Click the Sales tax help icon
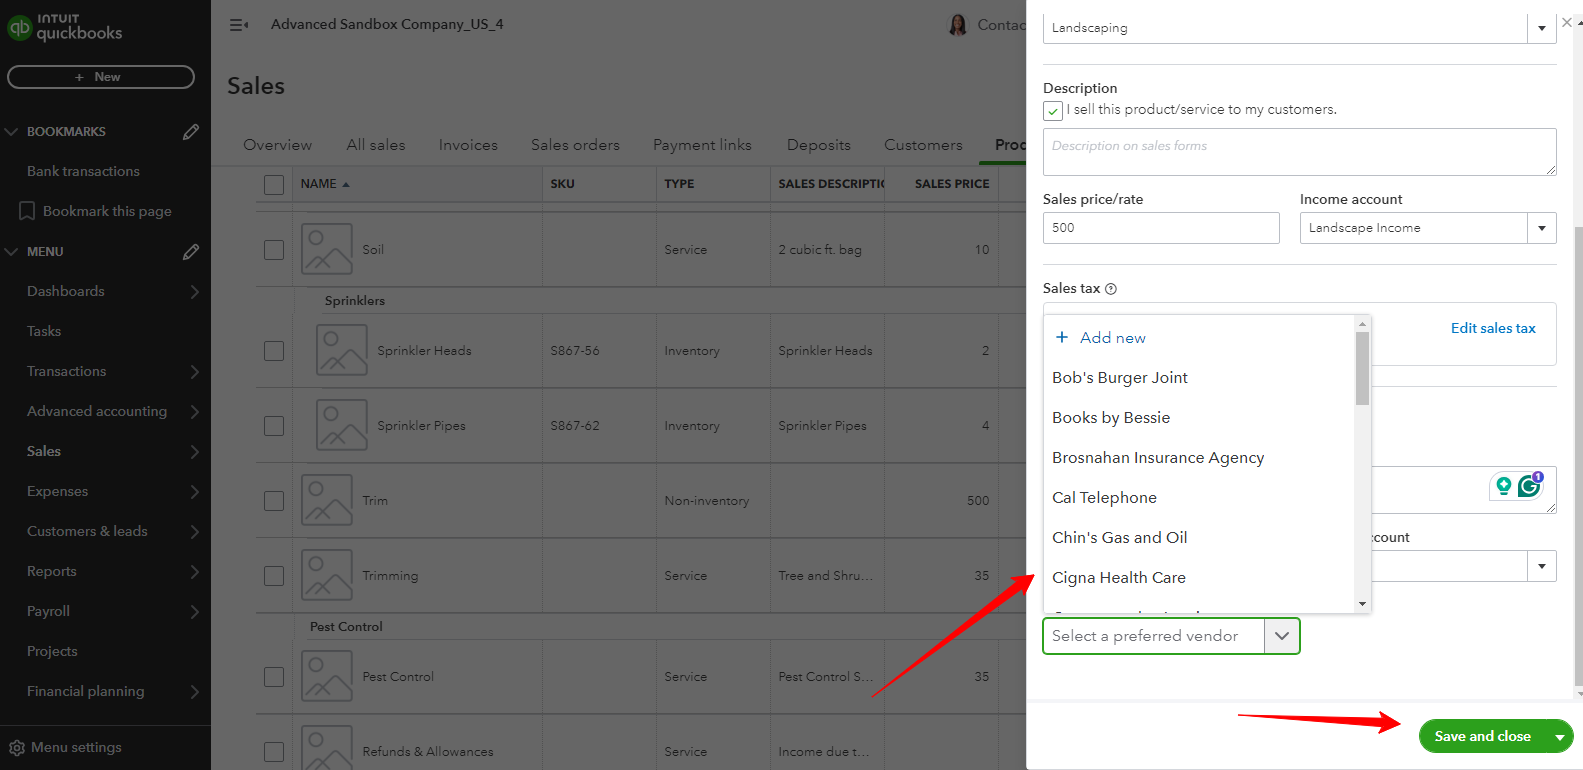The width and height of the screenshot is (1583, 770). tap(1111, 289)
